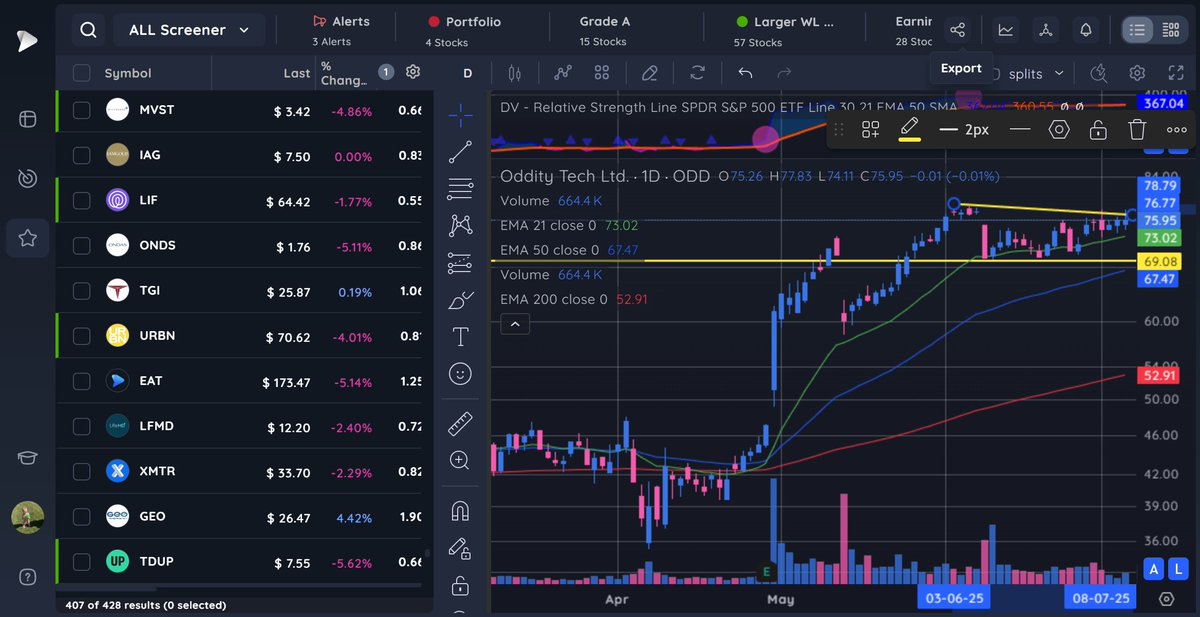Click the filter count badge 1
Image resolution: width=1200 pixels, height=617 pixels.
point(386,72)
